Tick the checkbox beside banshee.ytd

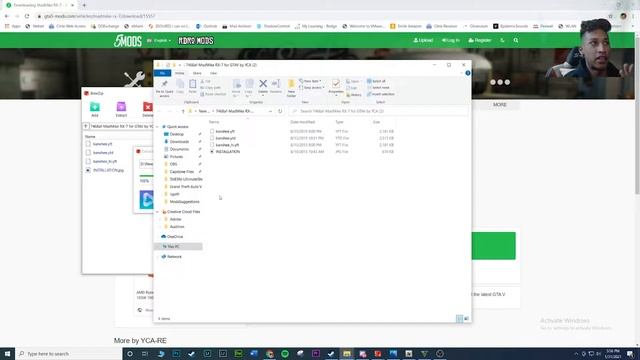(x=212, y=138)
